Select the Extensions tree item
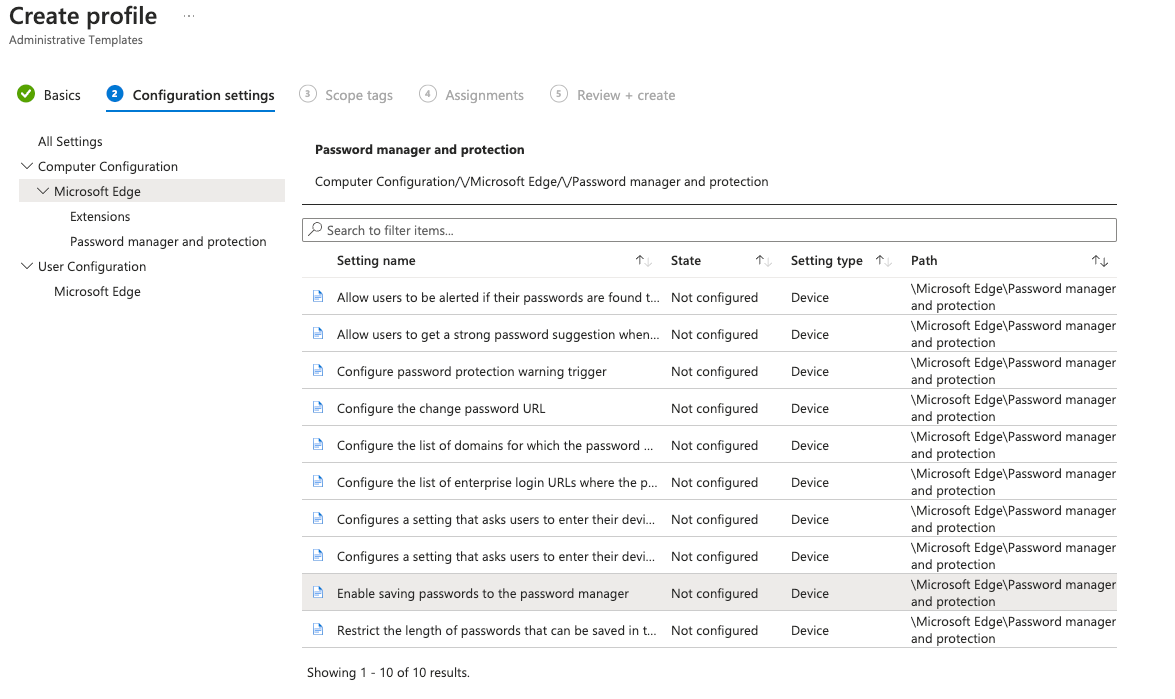This screenshot has width=1175, height=699. tap(100, 217)
